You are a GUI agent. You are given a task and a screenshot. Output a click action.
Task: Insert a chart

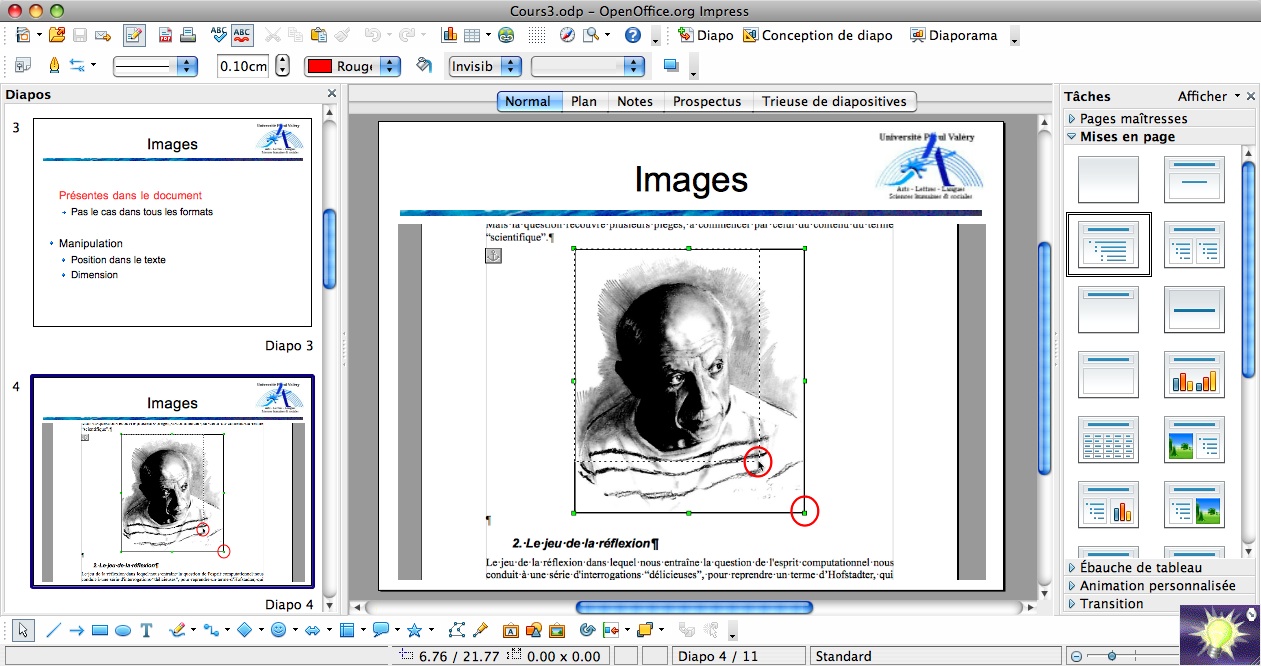tap(449, 36)
